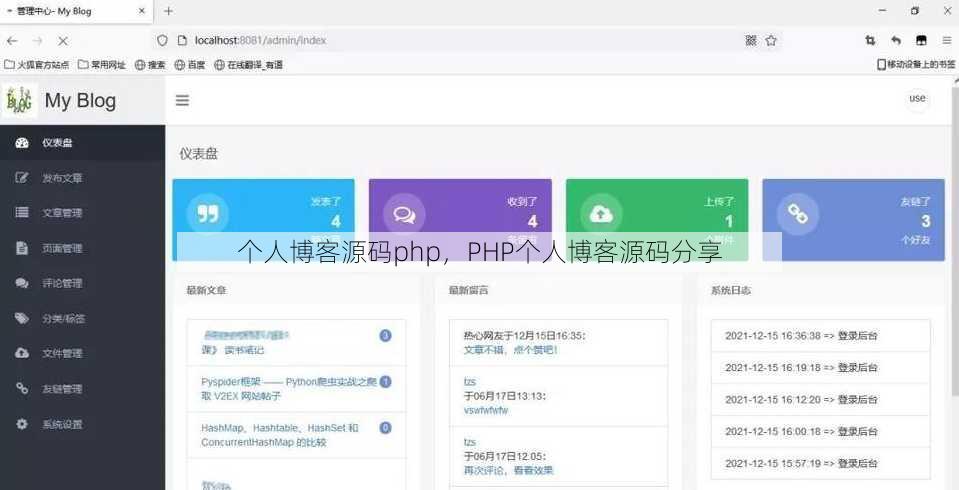Click log entry 2021-12-15 15:57:19 登录后台
This screenshot has width=959, height=490.
820,463
